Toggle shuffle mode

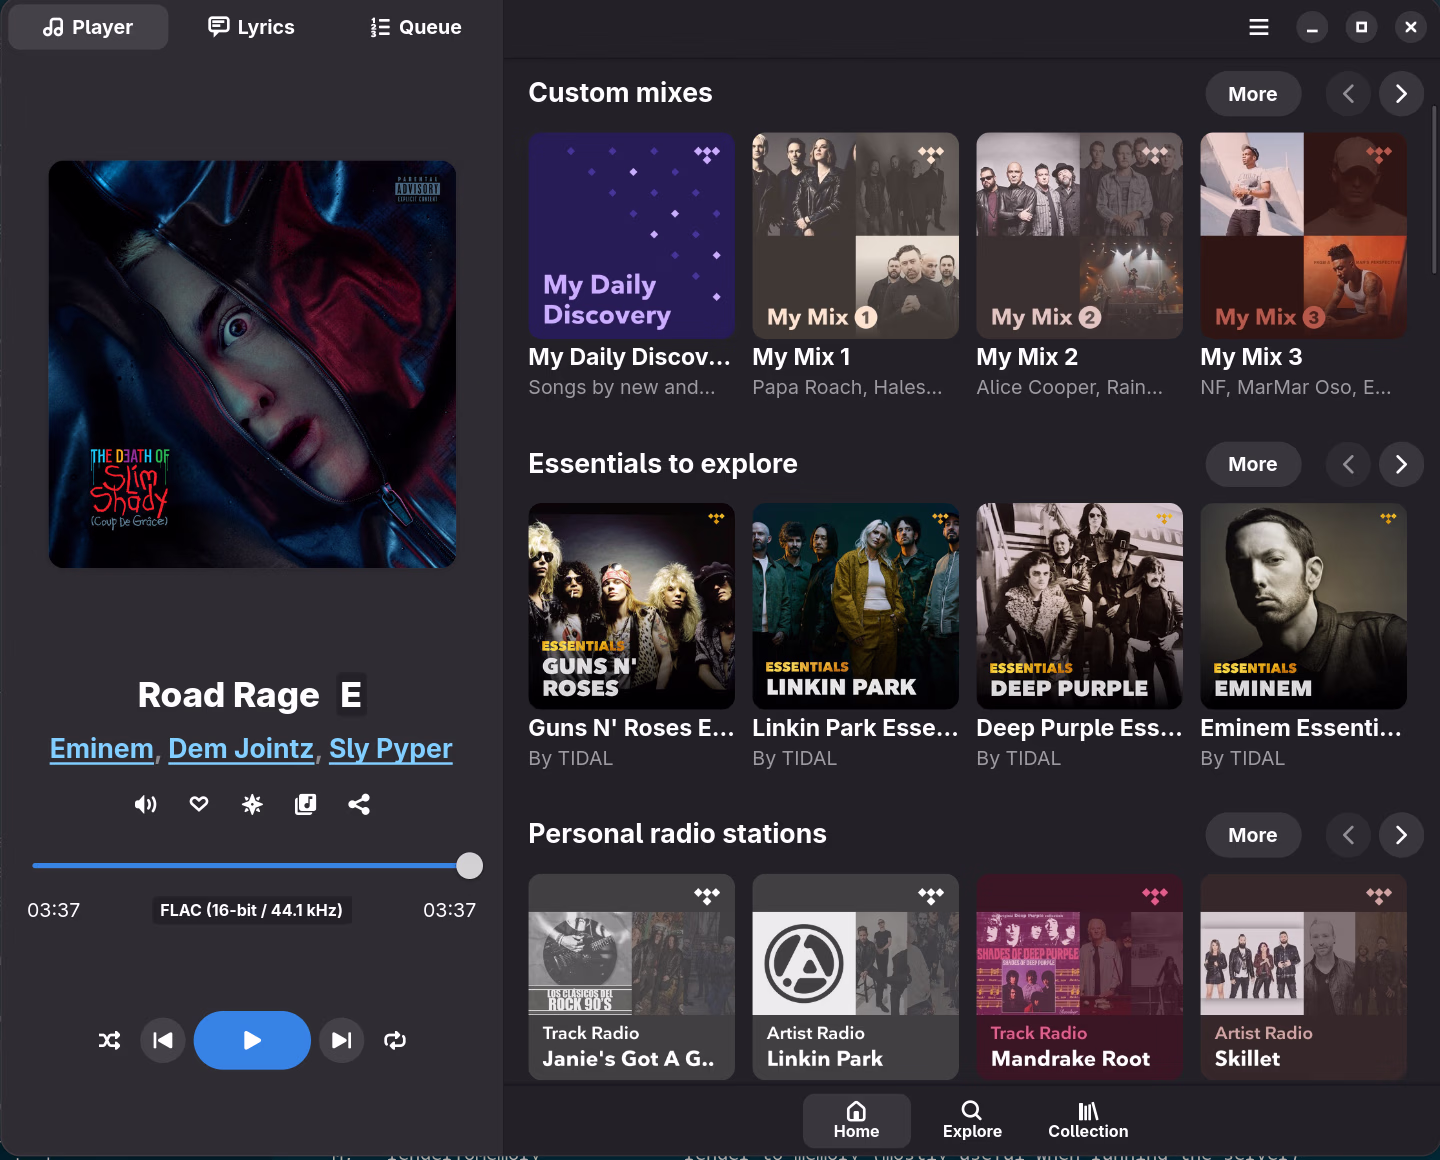pyautogui.click(x=110, y=1040)
